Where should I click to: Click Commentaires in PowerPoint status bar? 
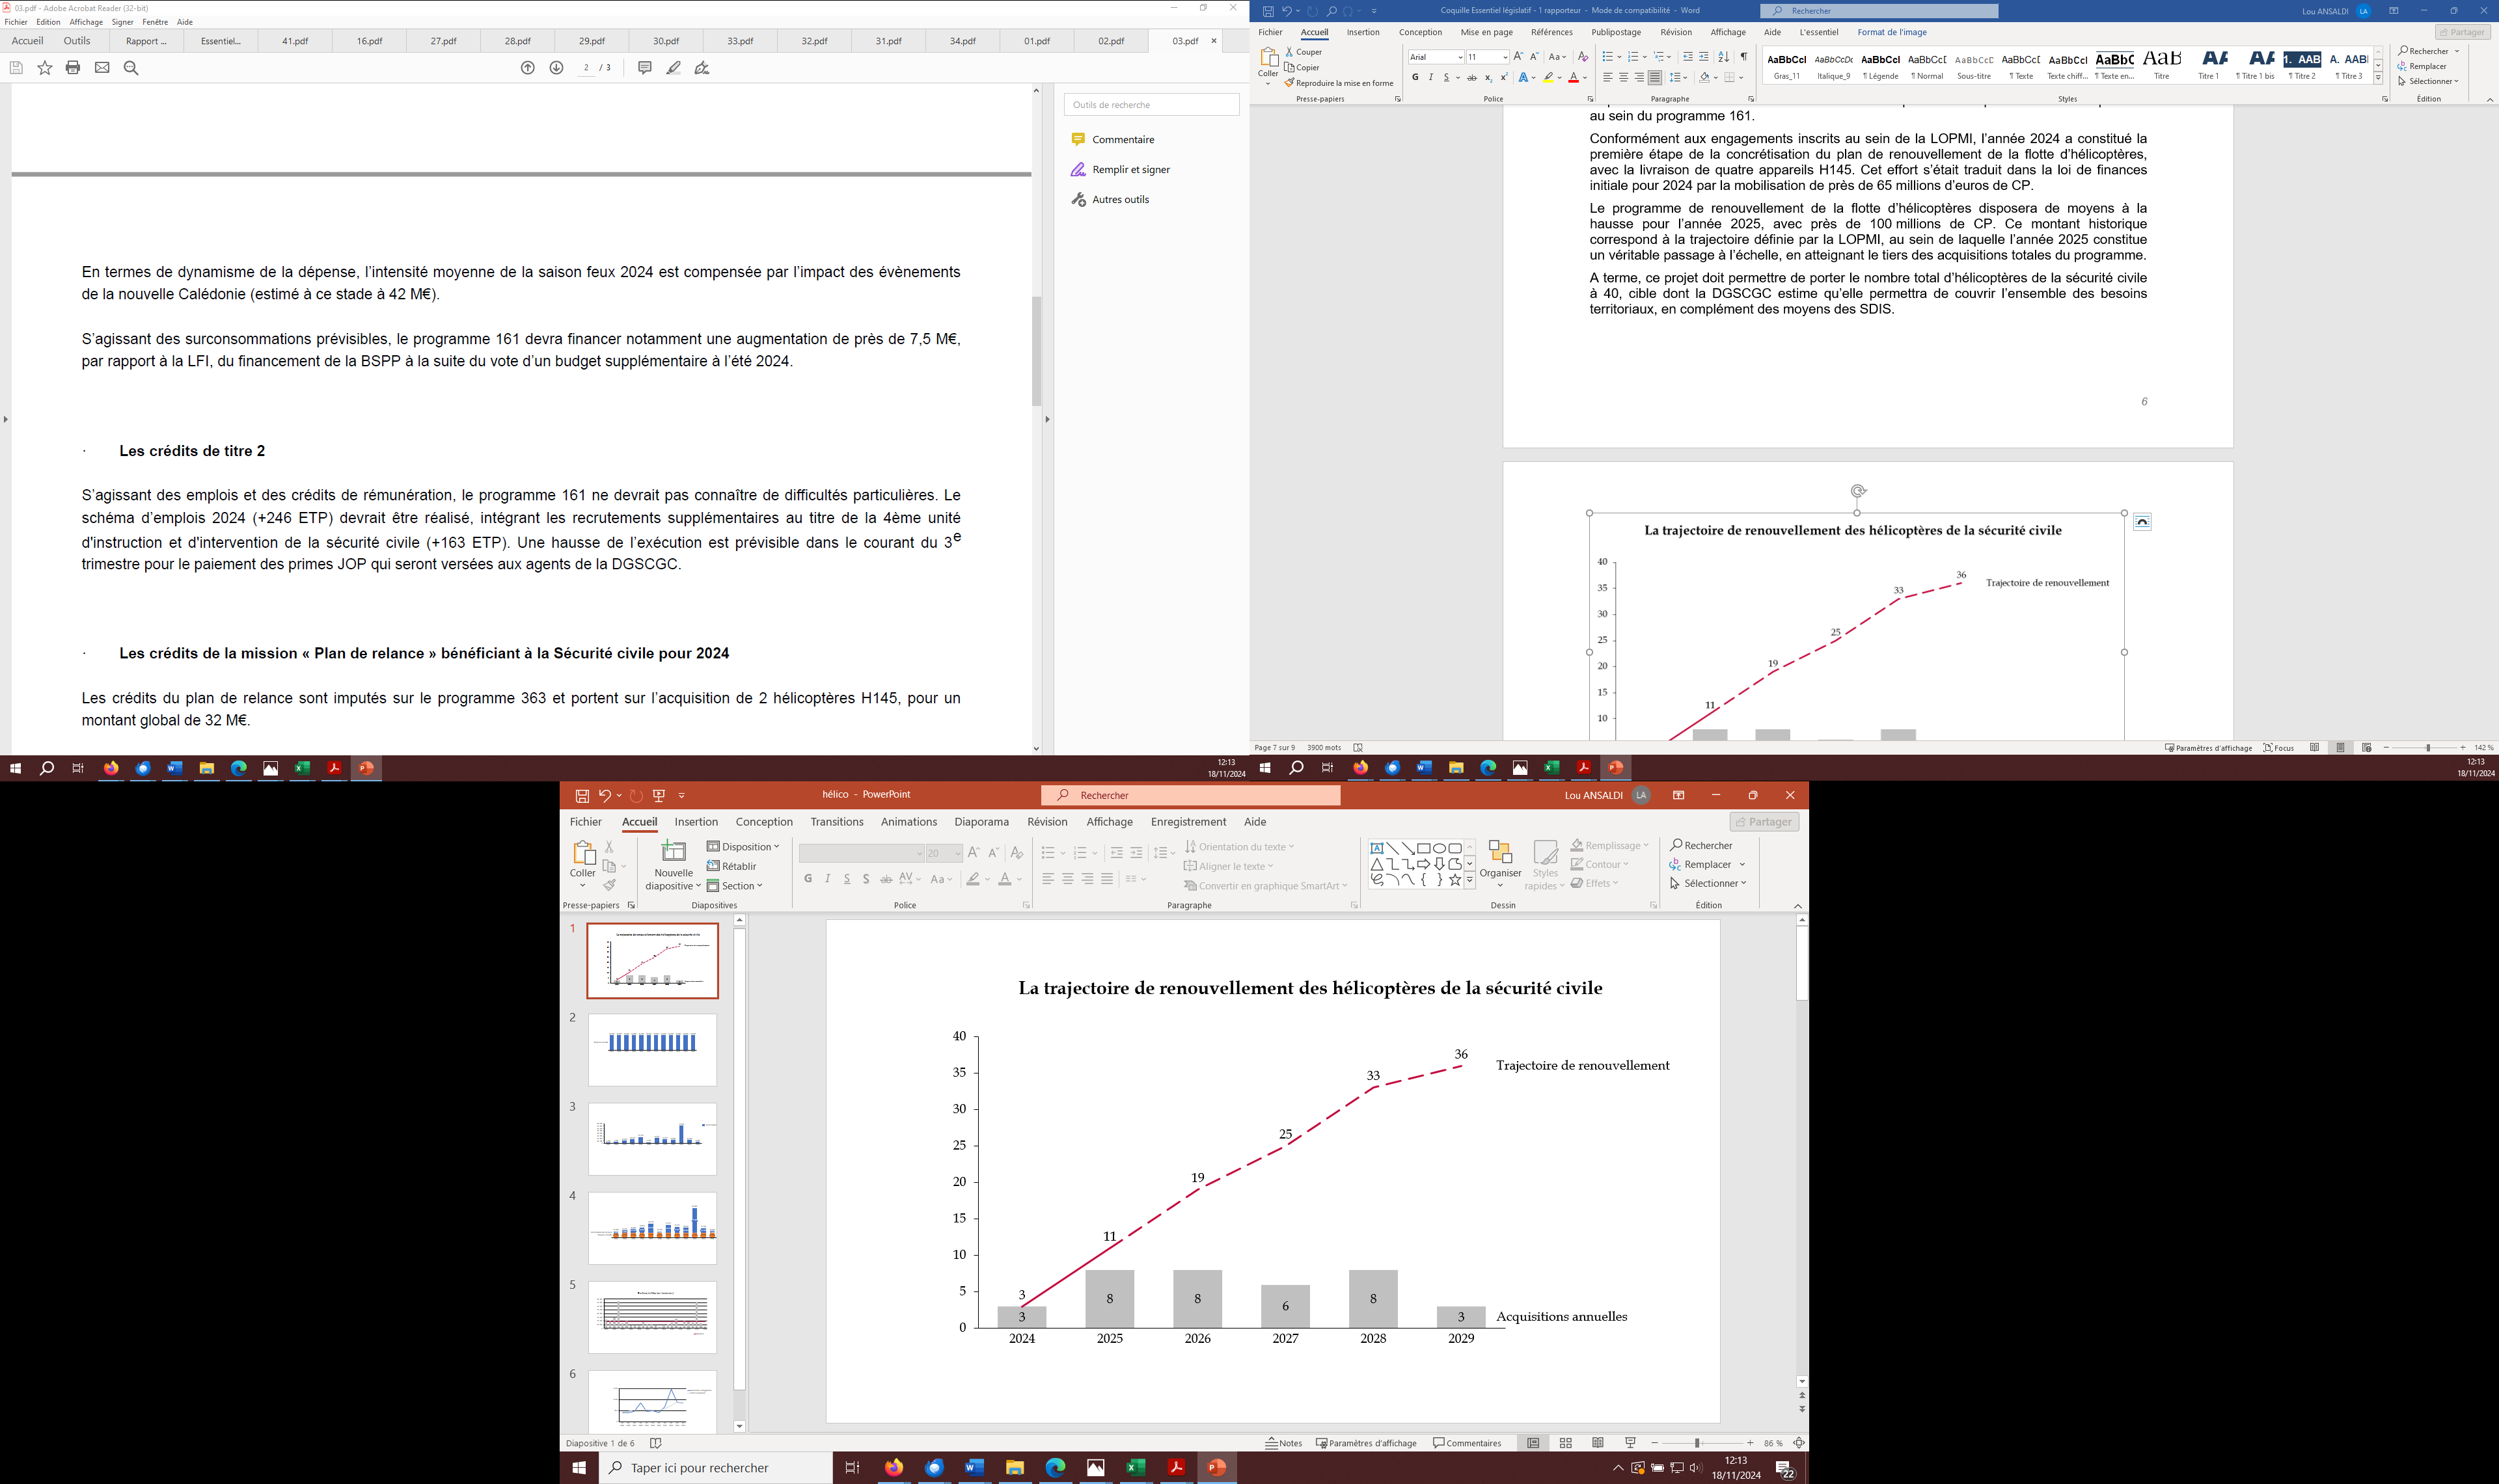tap(1467, 1443)
